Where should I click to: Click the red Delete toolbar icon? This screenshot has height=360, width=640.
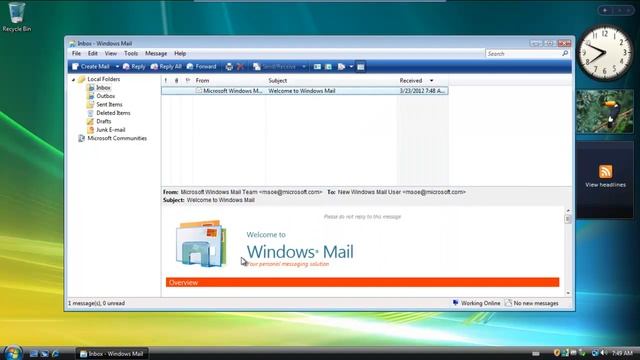coord(240,67)
